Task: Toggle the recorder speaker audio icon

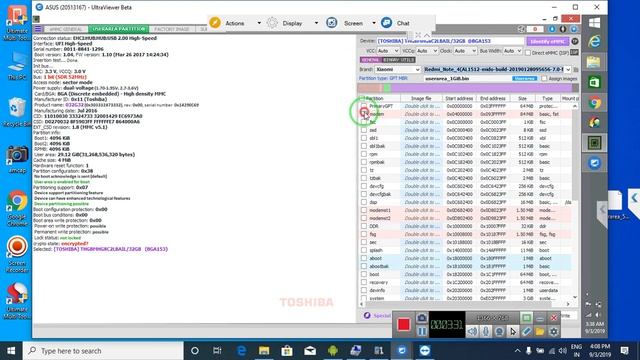Action: [472, 331]
